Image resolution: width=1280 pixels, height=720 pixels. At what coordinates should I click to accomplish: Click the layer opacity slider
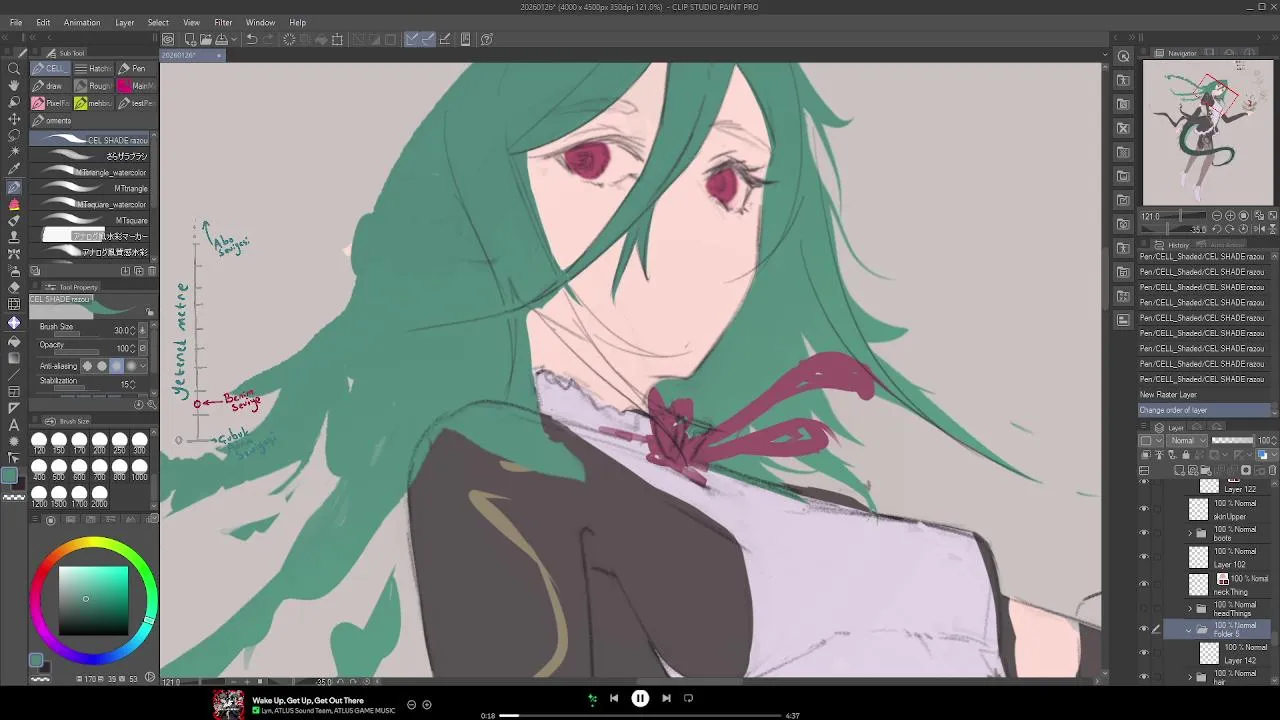point(1232,441)
